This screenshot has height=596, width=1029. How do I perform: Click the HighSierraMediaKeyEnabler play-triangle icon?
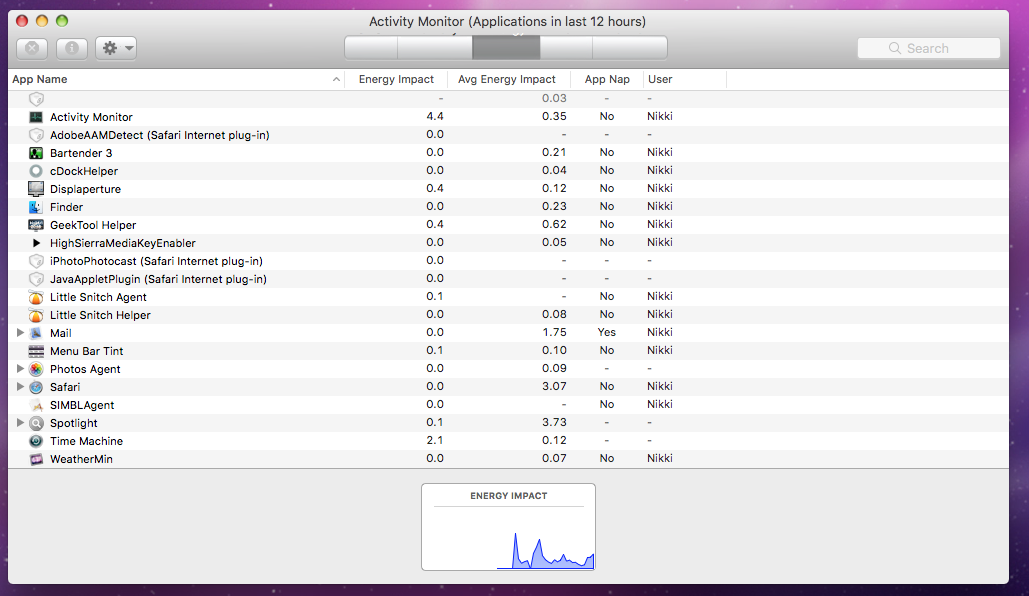coord(37,243)
